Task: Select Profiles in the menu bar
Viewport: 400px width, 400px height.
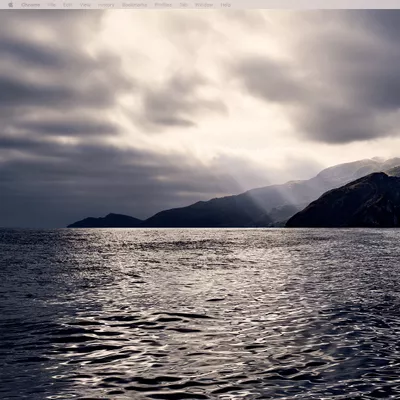Action: (163, 5)
